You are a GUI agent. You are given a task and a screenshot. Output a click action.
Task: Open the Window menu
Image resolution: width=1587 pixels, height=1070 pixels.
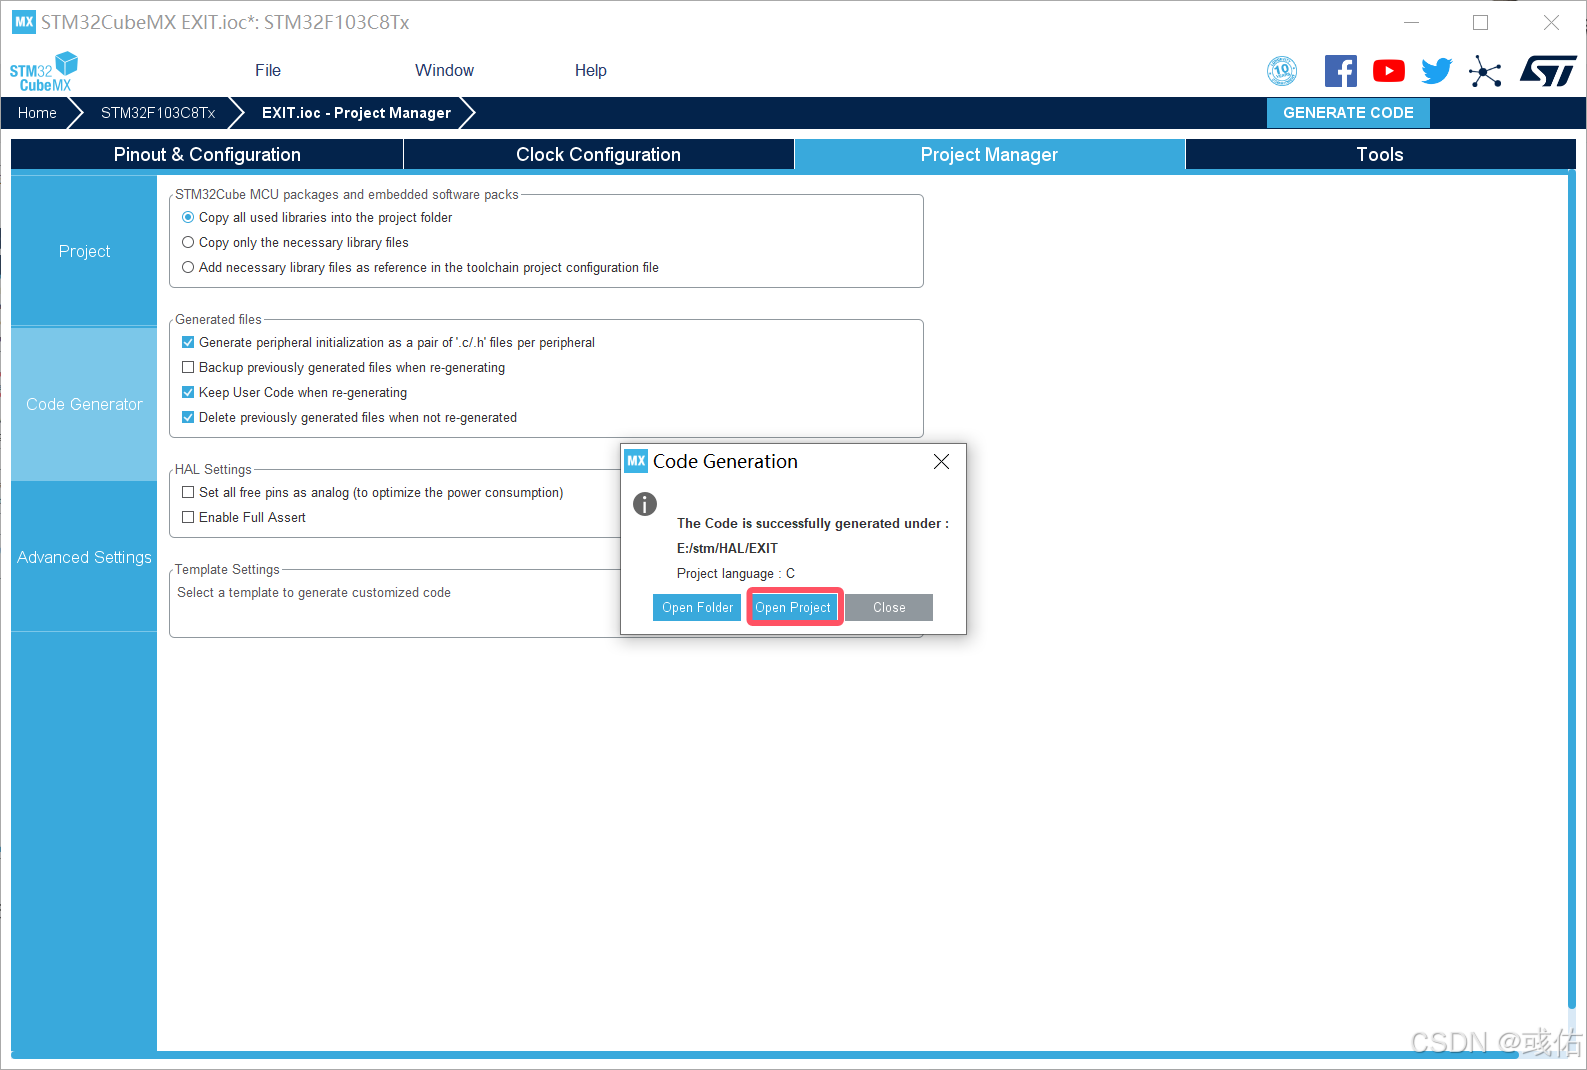(444, 70)
